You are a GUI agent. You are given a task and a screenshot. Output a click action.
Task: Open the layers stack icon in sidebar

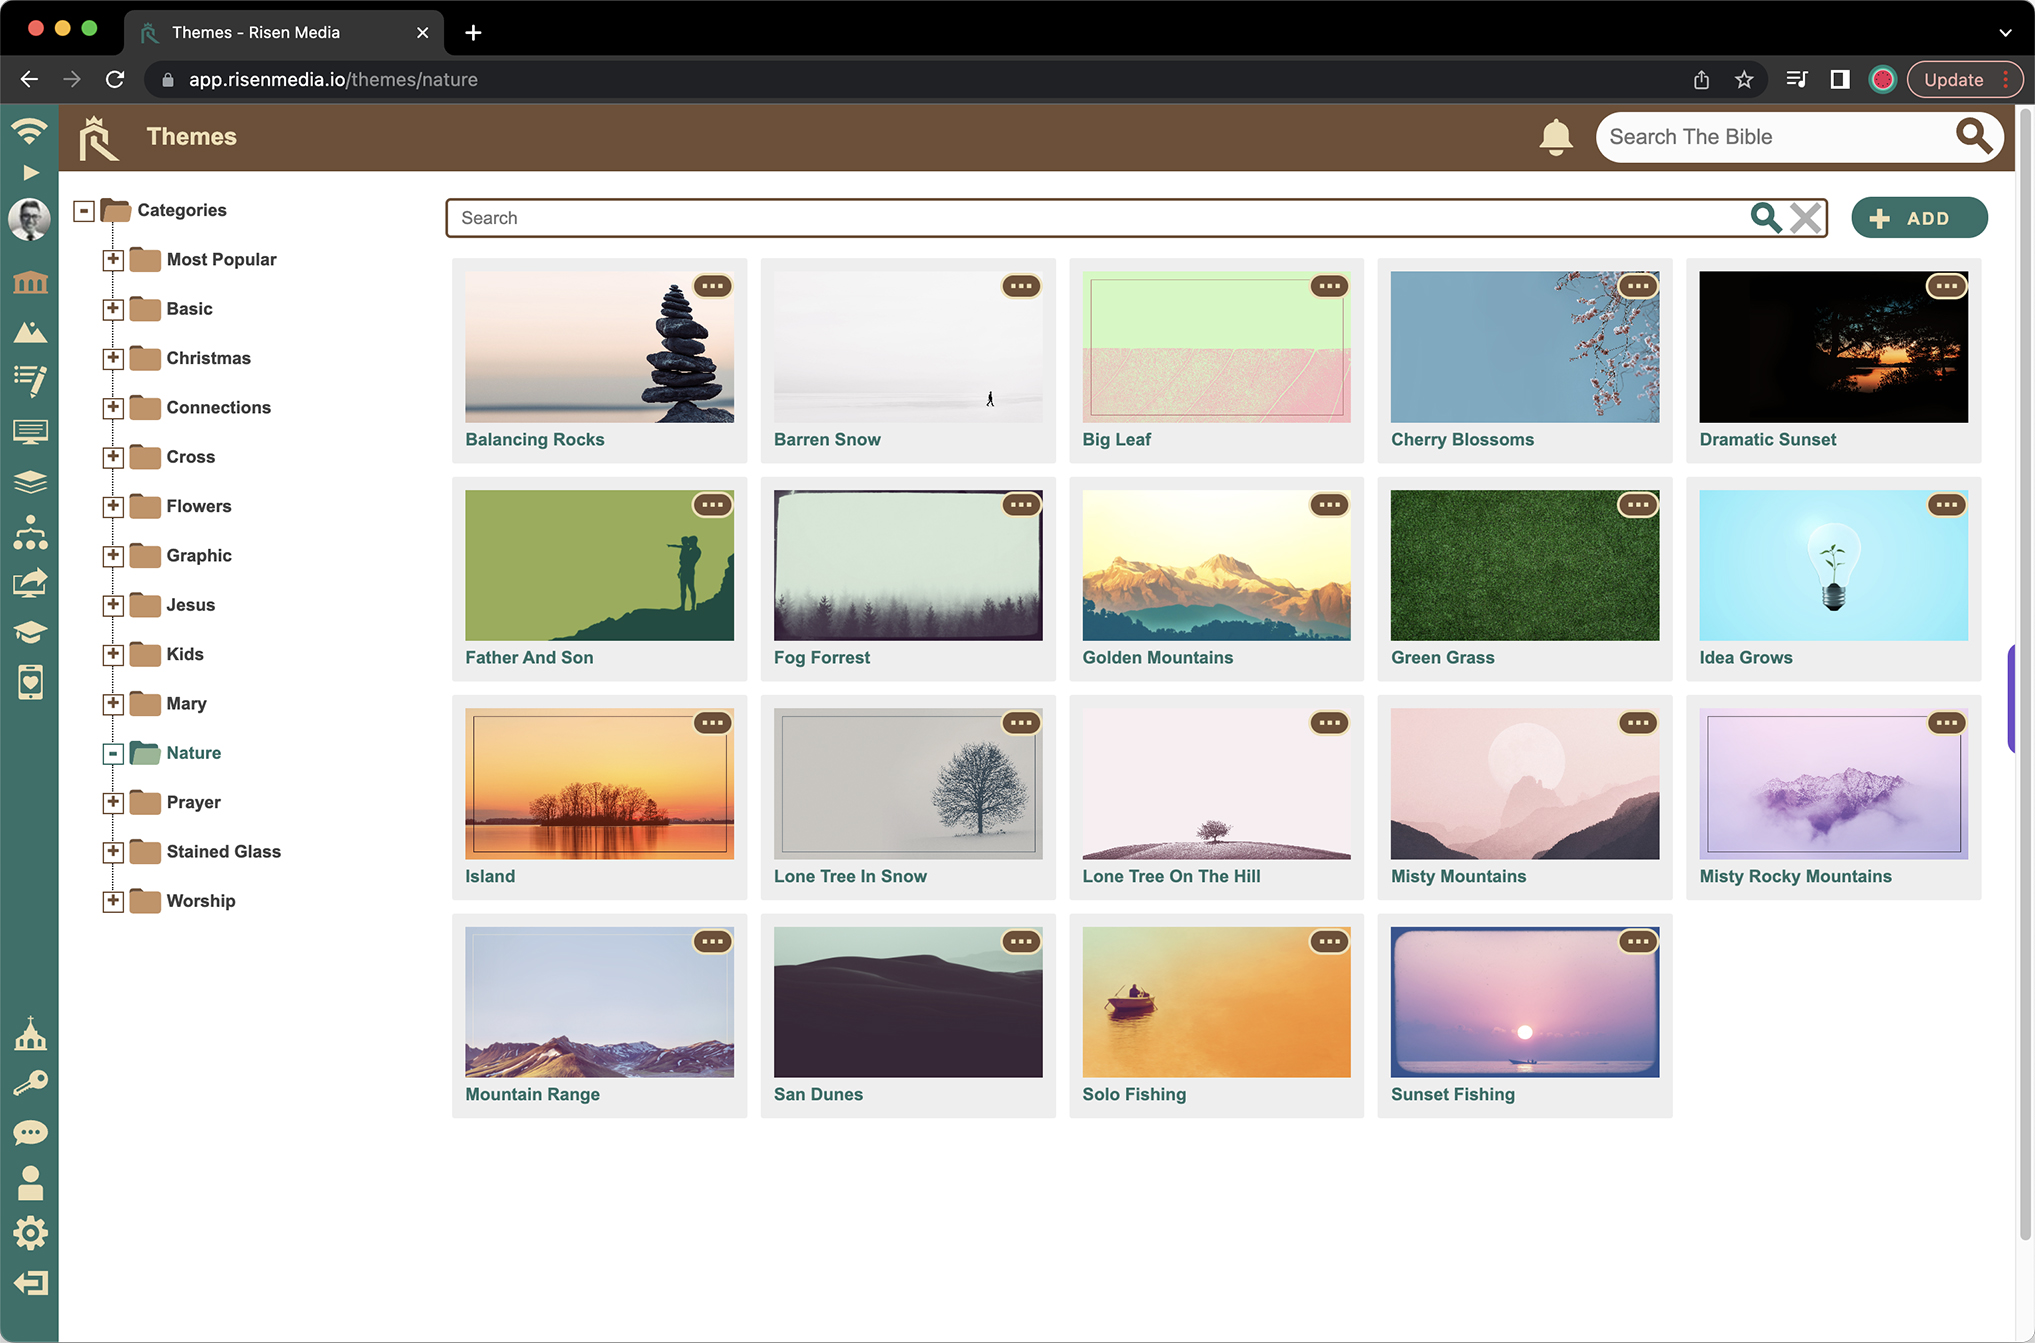(31, 482)
